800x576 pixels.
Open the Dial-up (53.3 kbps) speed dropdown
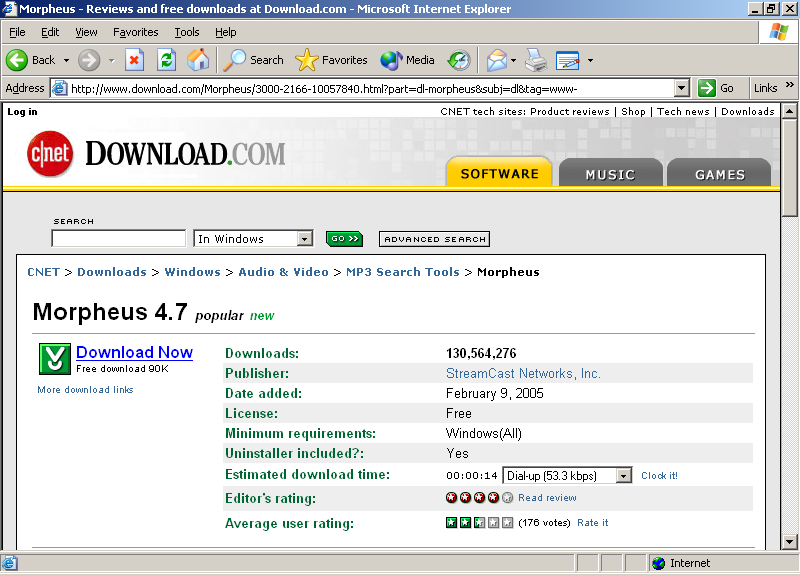point(623,475)
